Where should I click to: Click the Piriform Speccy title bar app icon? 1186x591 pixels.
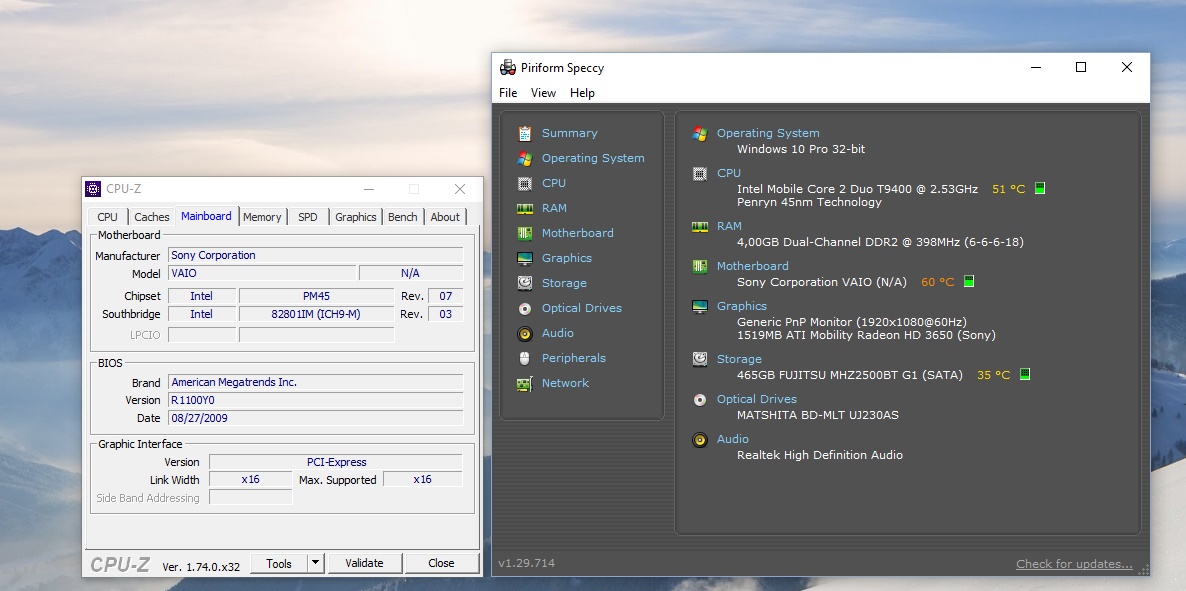pyautogui.click(x=508, y=67)
